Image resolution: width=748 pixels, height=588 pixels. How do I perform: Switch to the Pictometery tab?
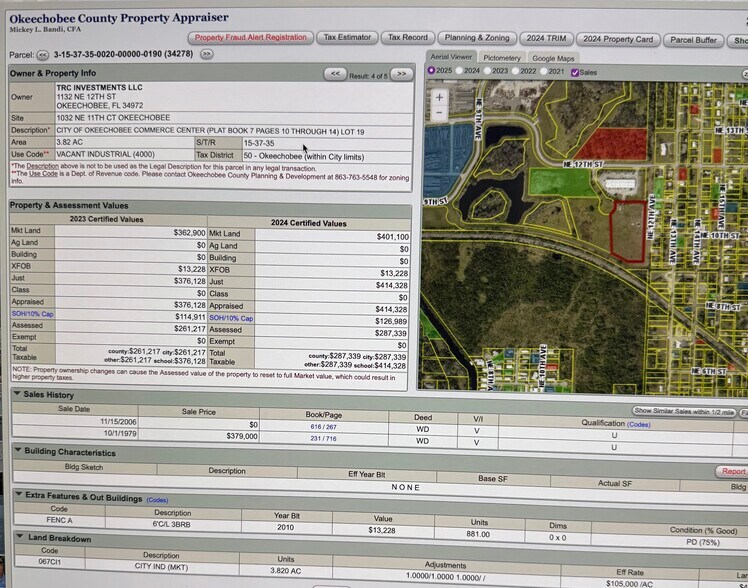coord(501,58)
